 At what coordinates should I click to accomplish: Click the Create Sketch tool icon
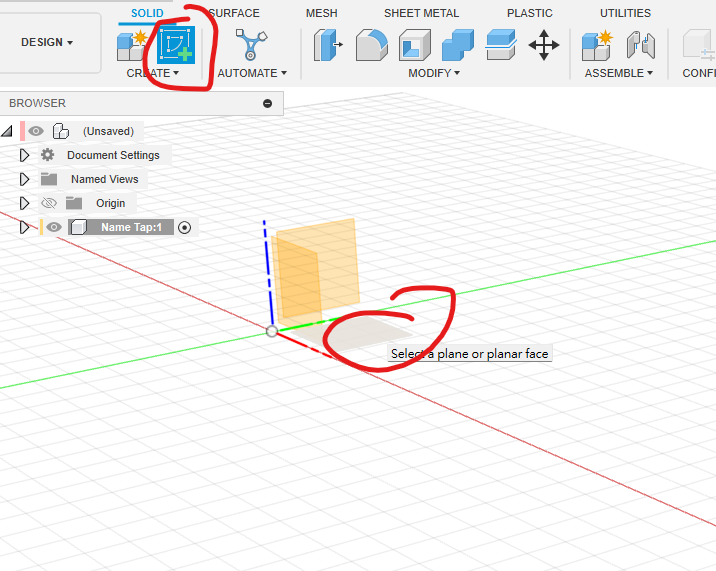(x=177, y=45)
